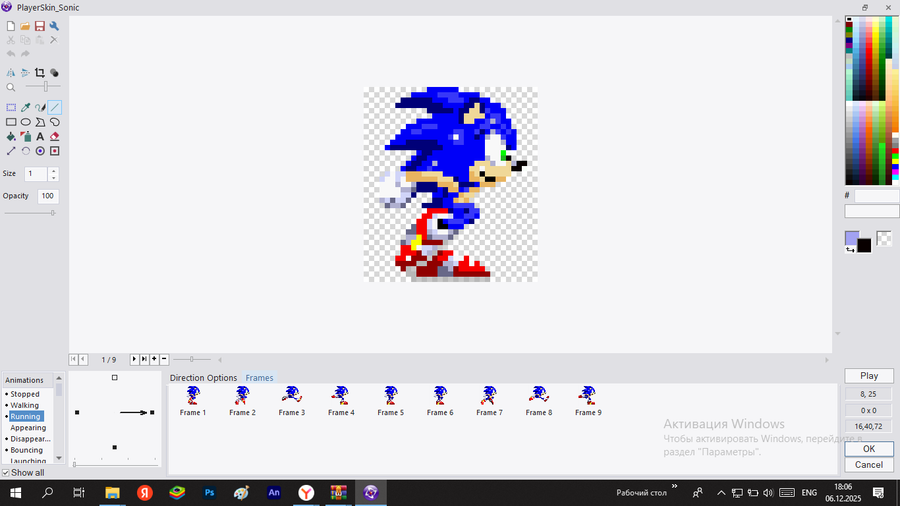Select the freehand Brush tool
900x506 pixels.
click(x=40, y=107)
